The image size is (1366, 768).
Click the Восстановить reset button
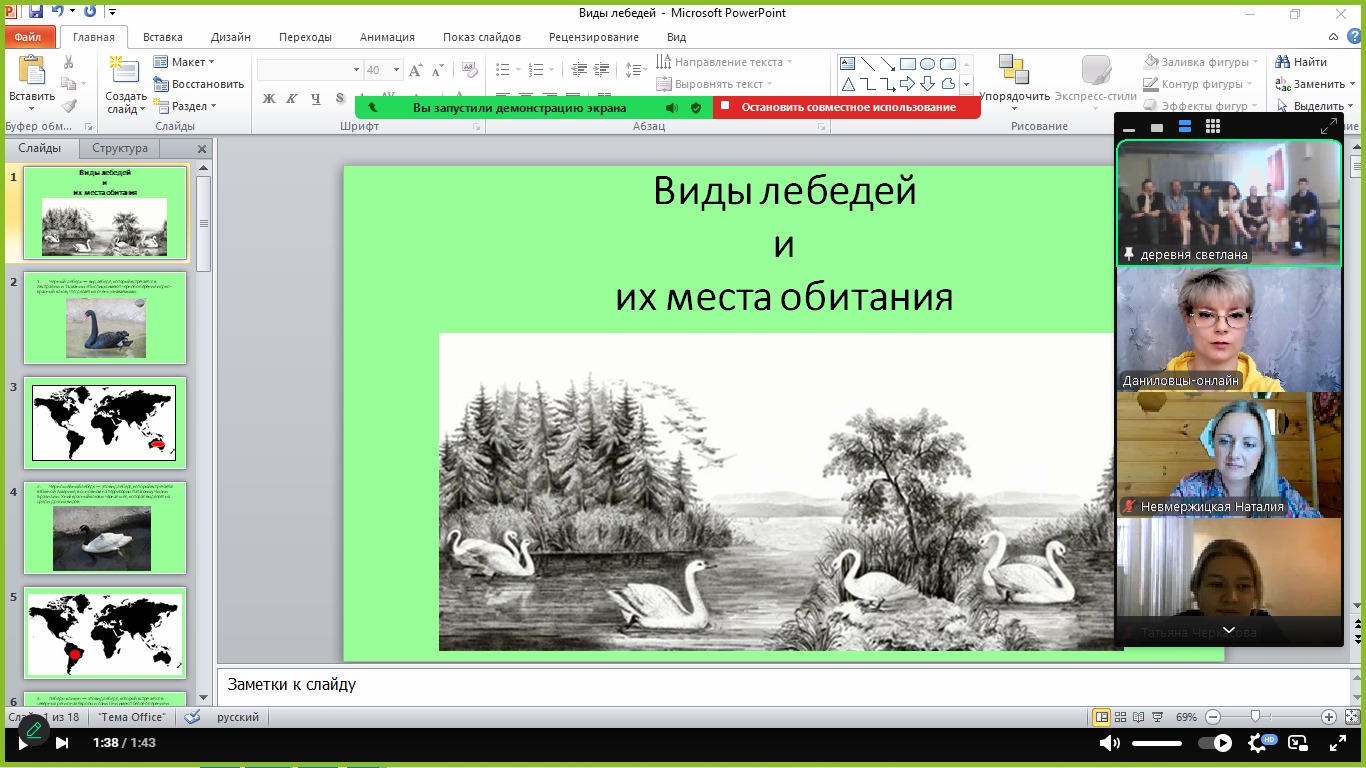(199, 84)
